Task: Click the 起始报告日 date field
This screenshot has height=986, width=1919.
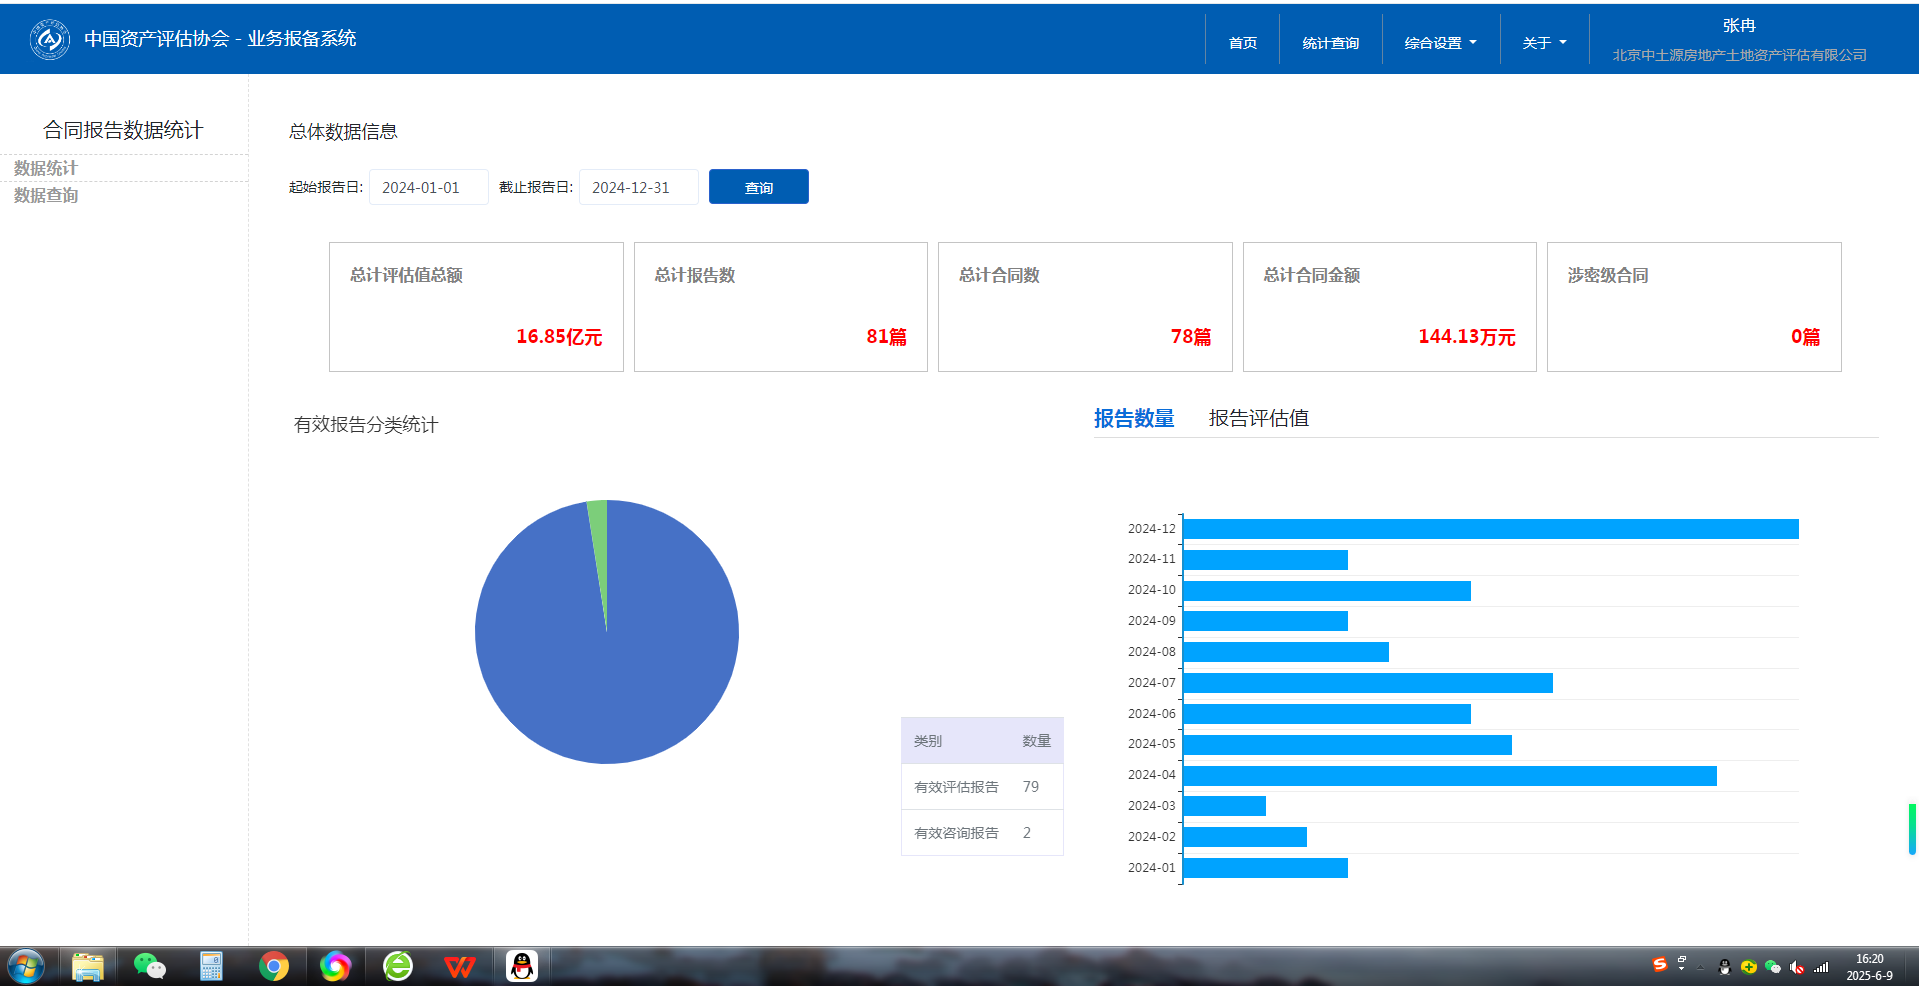Action: pos(428,187)
